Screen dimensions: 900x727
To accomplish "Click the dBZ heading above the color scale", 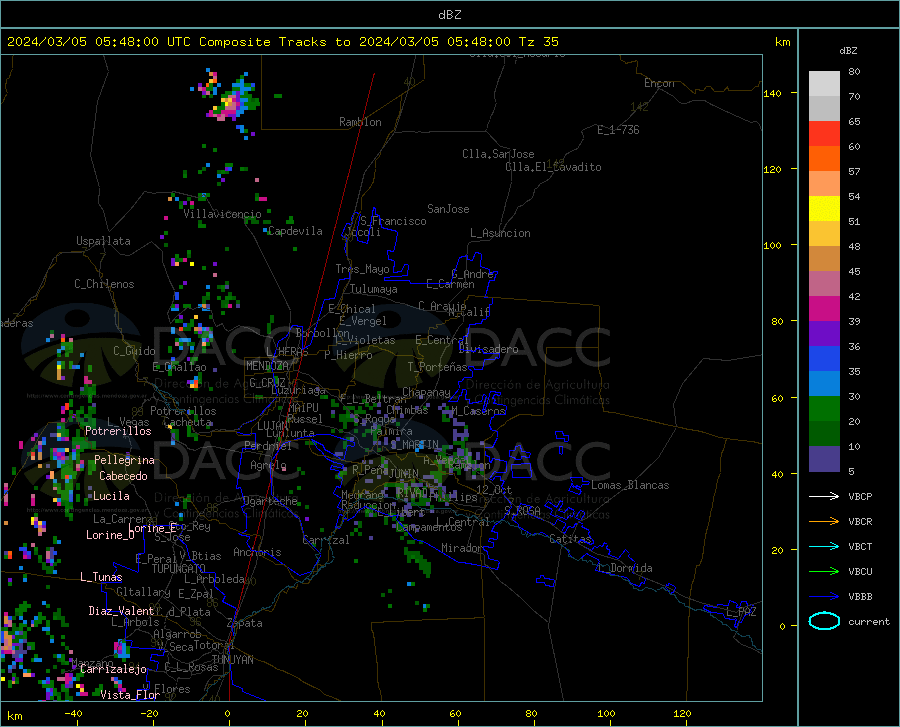I will (848, 50).
